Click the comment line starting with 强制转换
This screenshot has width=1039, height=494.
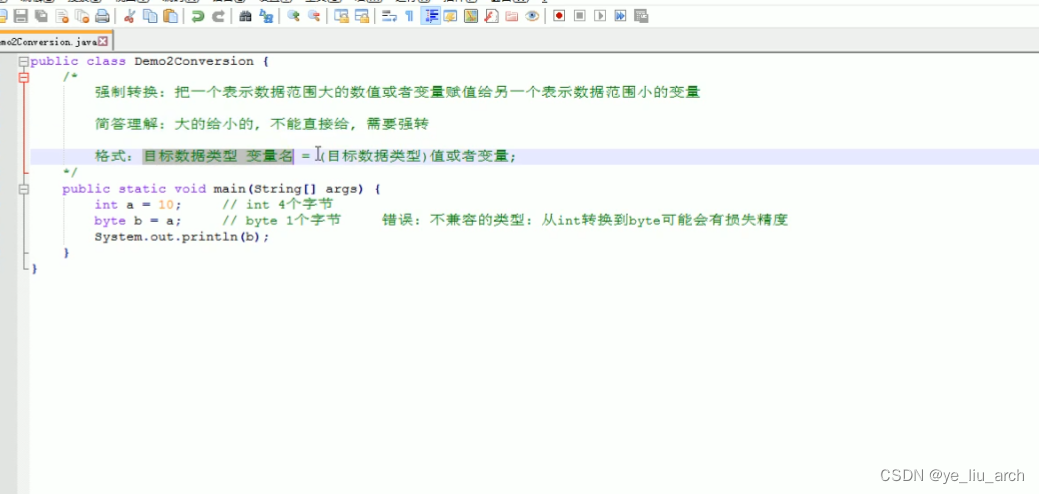(x=398, y=93)
